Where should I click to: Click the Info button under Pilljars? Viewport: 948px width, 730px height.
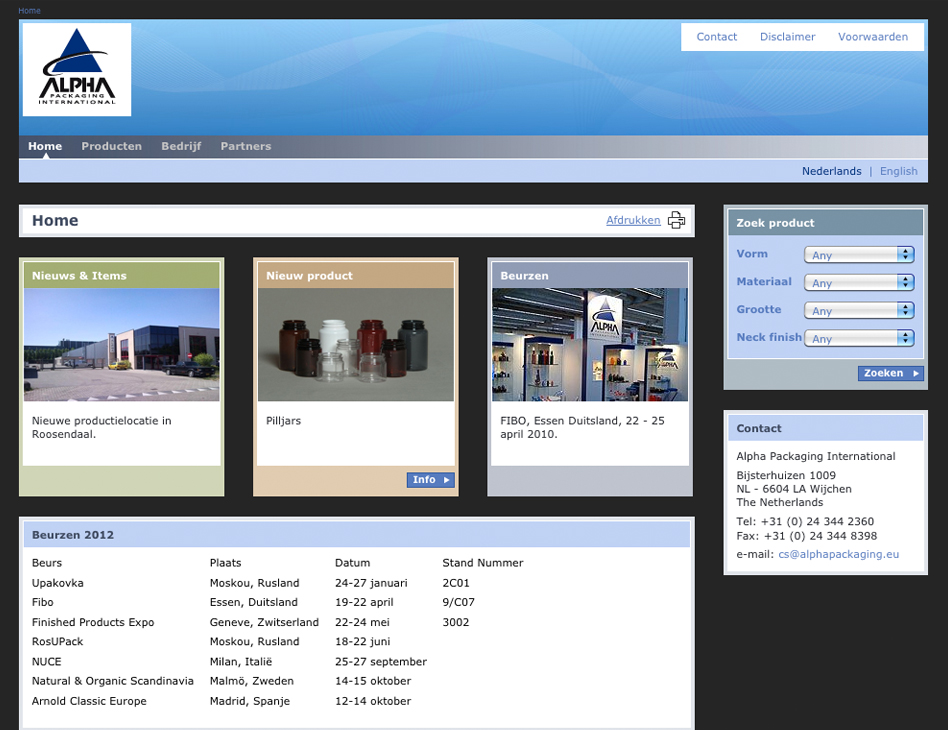(430, 480)
